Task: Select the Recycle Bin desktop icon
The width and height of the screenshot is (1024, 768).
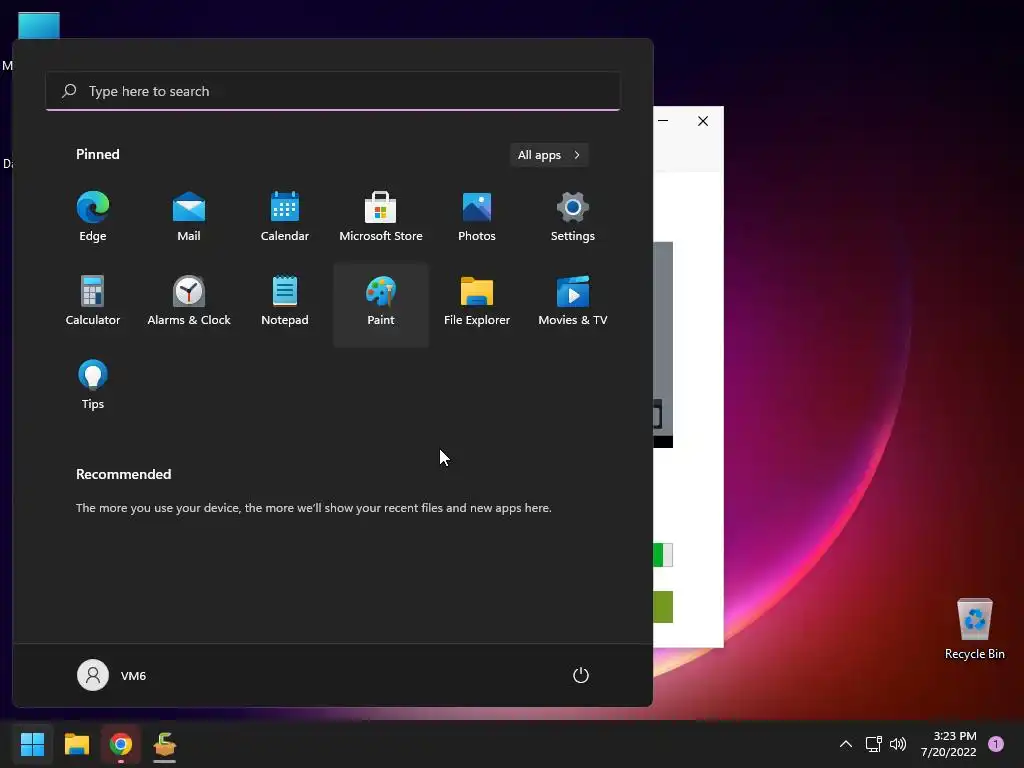Action: 974,629
